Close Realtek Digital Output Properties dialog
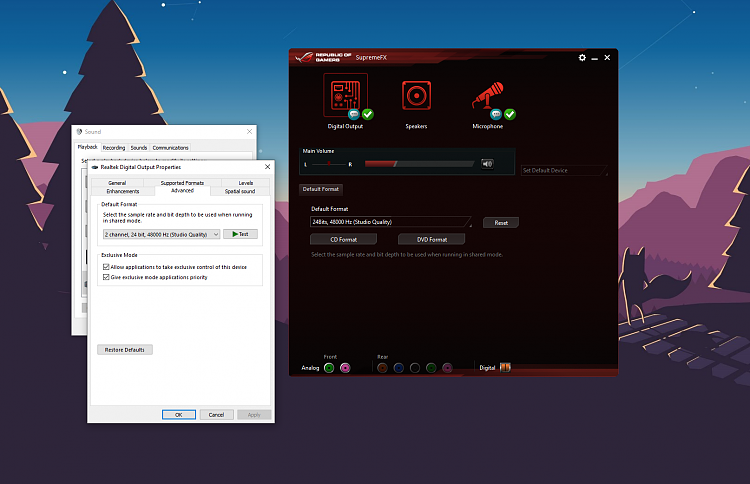 pos(267,167)
